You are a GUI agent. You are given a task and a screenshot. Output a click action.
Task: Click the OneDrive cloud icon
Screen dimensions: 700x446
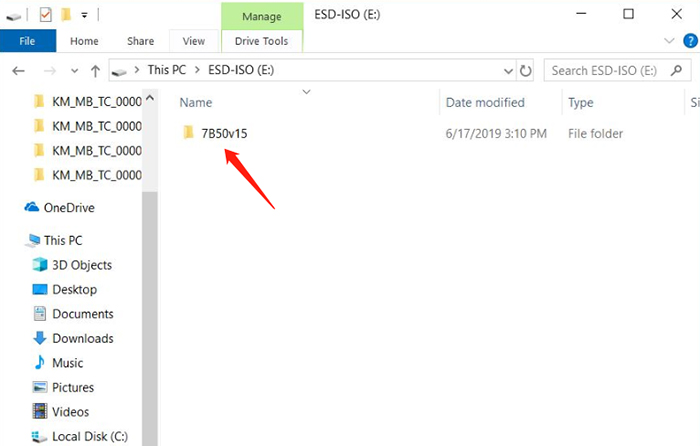(32, 207)
